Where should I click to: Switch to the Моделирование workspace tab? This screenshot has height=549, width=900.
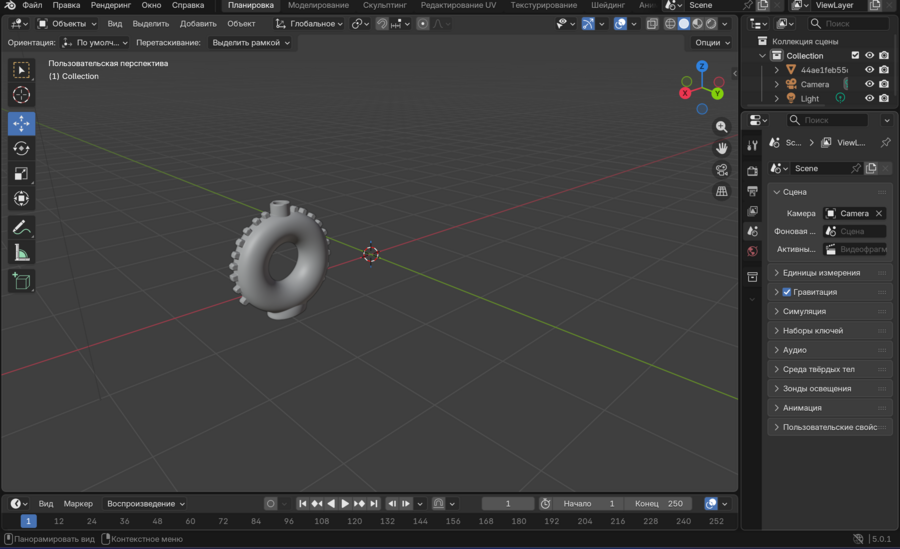coord(318,5)
